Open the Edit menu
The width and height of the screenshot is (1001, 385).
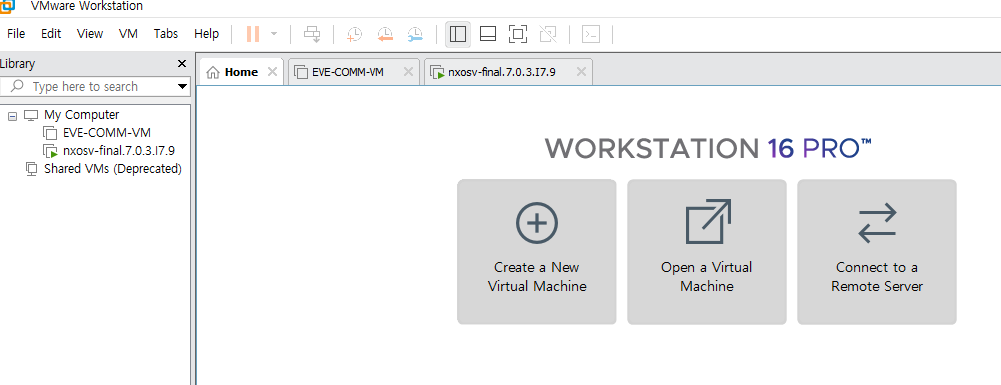51,34
